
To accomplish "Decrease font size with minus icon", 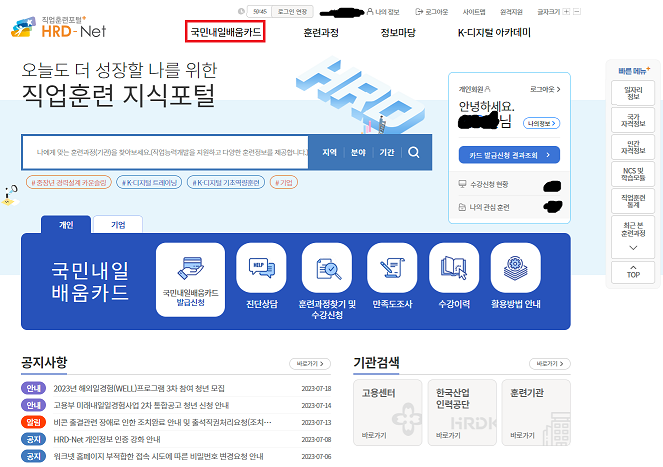I will (x=577, y=11).
